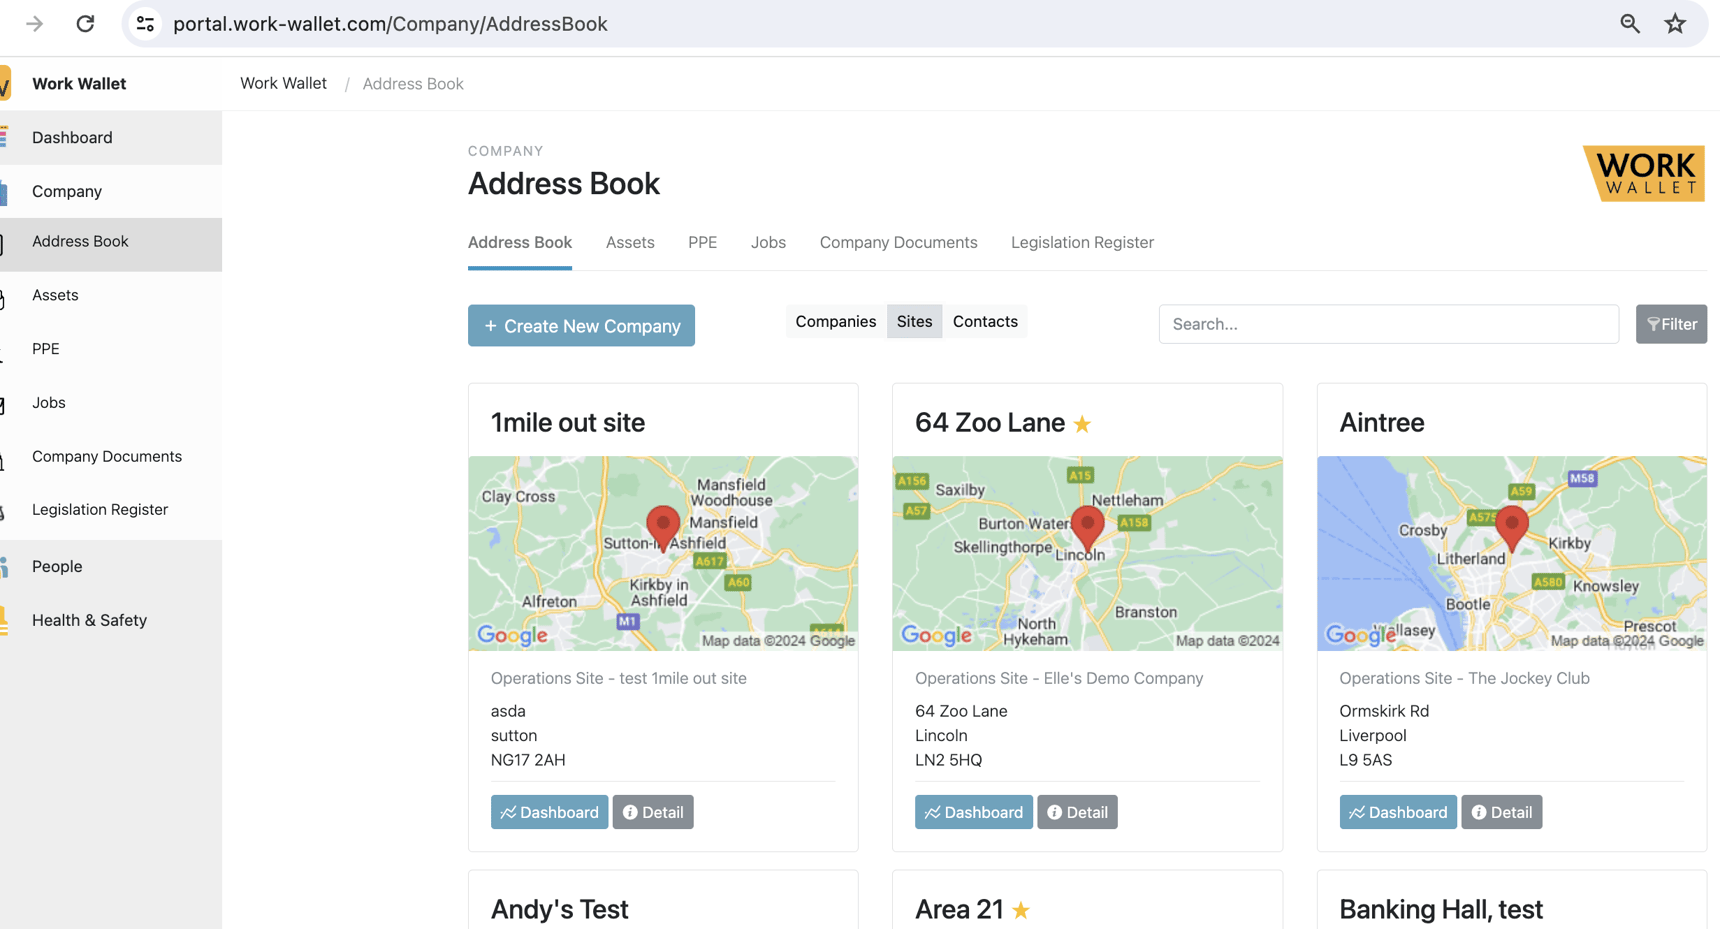Screen dimensions: 1720x929
Task: Click the Create New Company button
Action: tap(581, 325)
